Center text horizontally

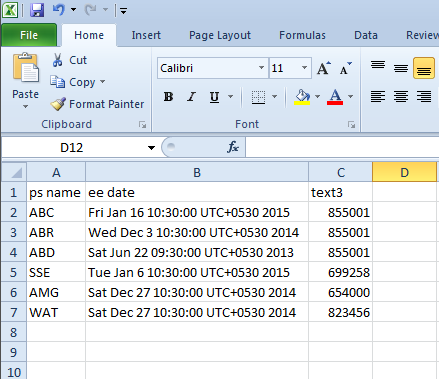click(401, 97)
